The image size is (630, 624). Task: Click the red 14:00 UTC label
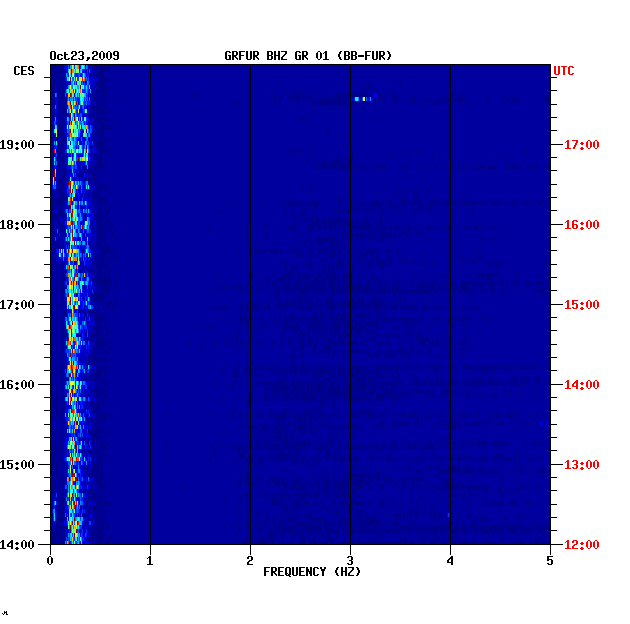coord(581,385)
